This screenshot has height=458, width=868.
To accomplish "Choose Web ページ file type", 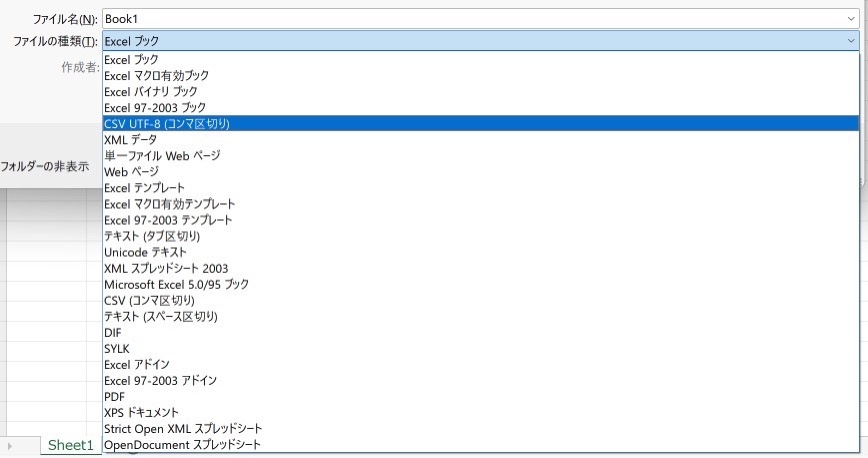I will 480,172.
